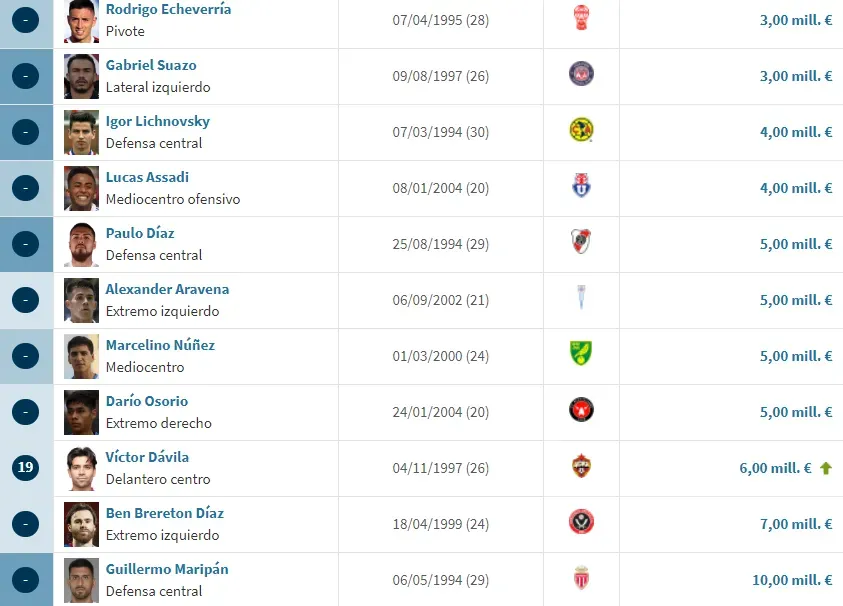Click Guillermo Maripán's 10,00 mill. € value

(793, 580)
